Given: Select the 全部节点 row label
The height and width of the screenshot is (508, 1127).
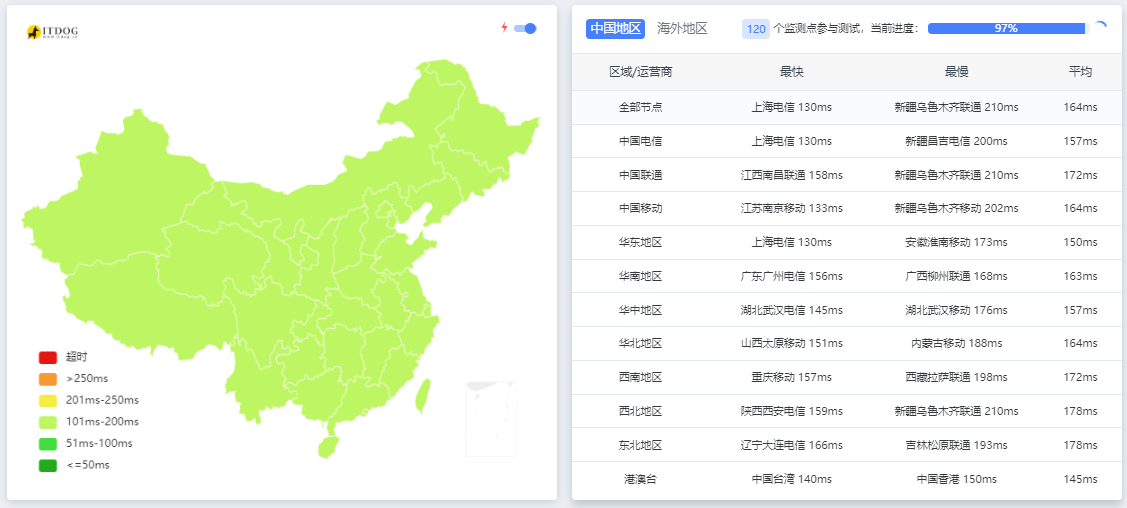Looking at the screenshot, I should coord(640,107).
